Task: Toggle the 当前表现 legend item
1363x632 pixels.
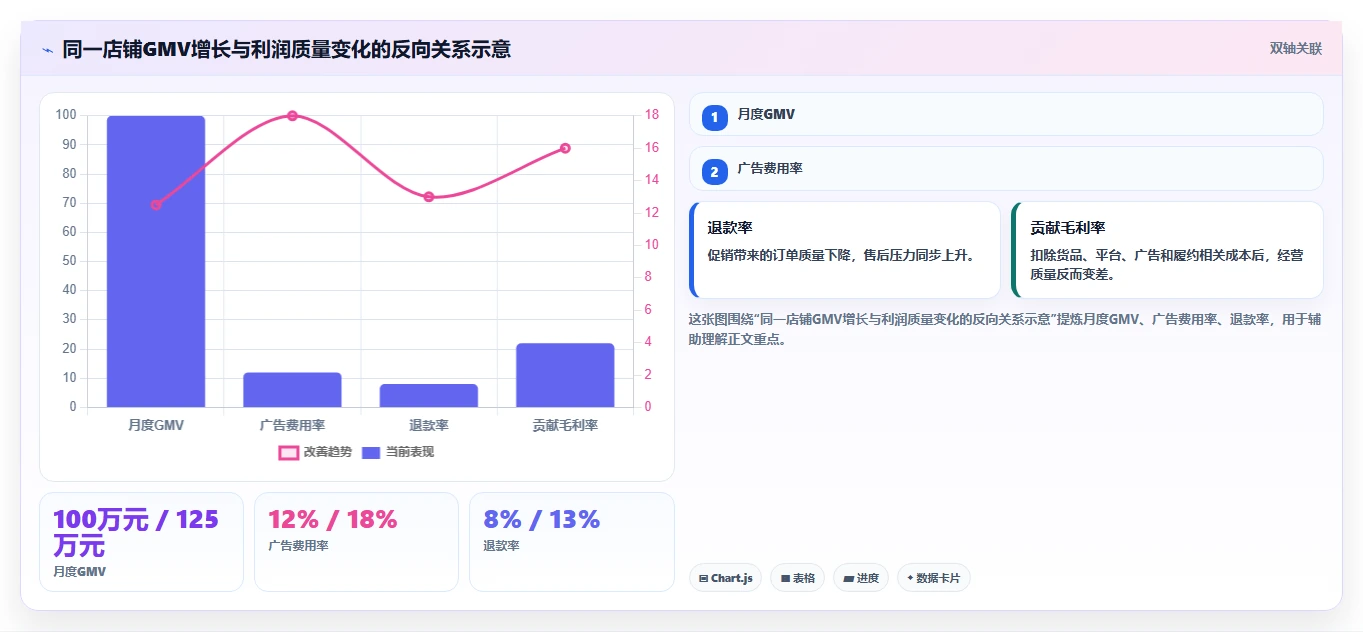Action: tap(398, 452)
